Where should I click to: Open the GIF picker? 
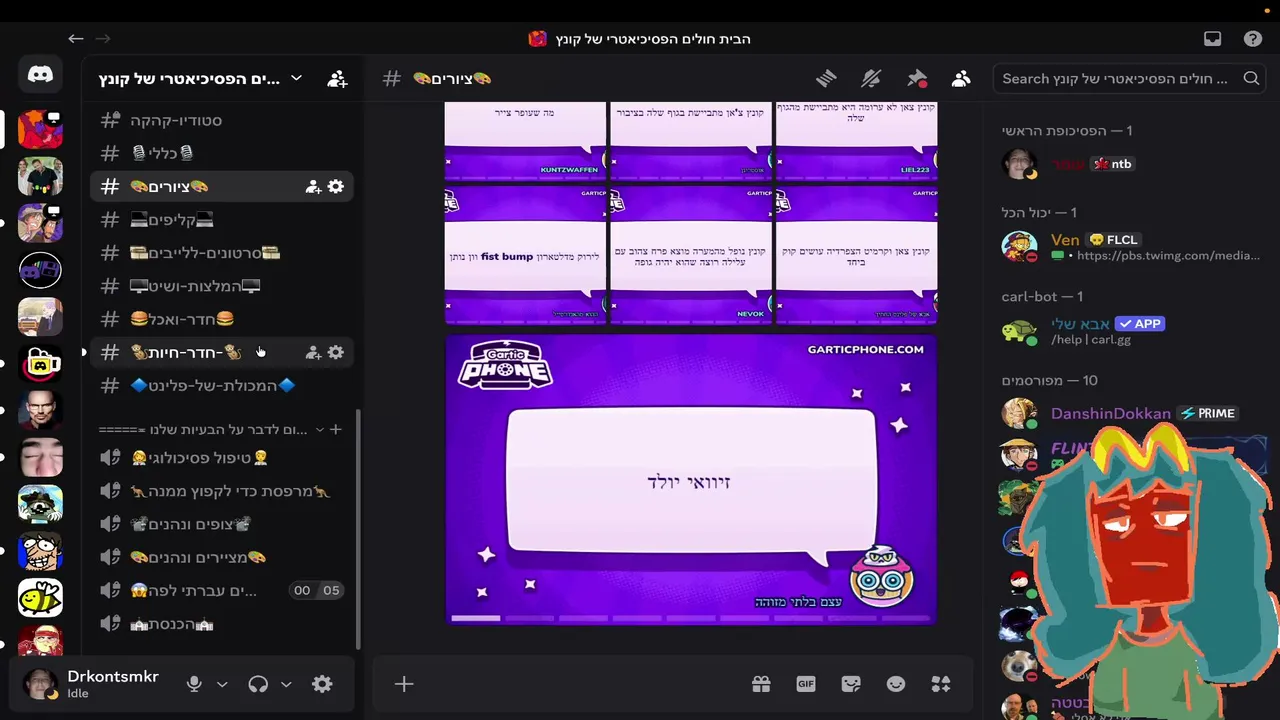806,684
